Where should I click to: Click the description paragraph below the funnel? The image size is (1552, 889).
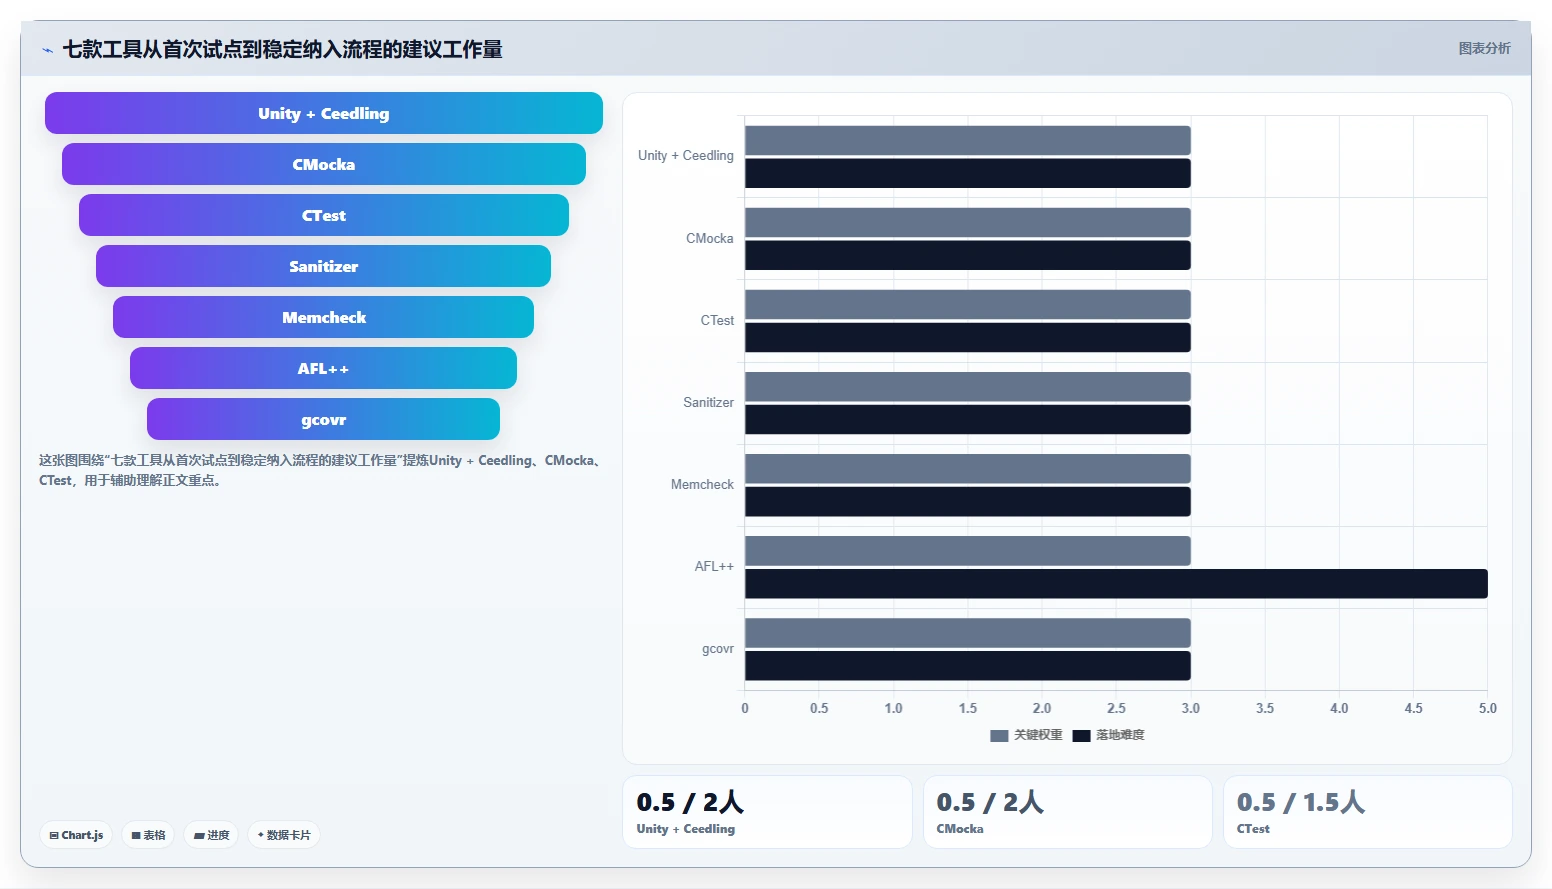(320, 470)
